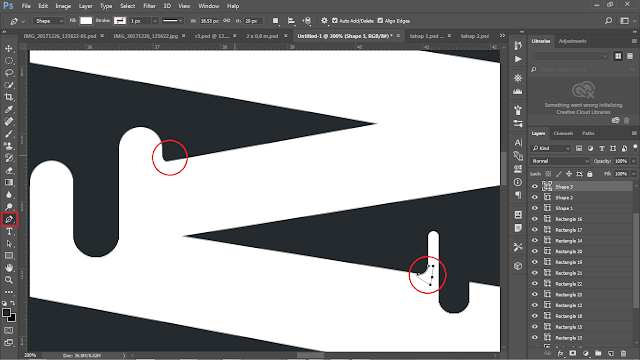Select the Brush tool
Screen dimensions: 640x360
[x=9, y=134]
